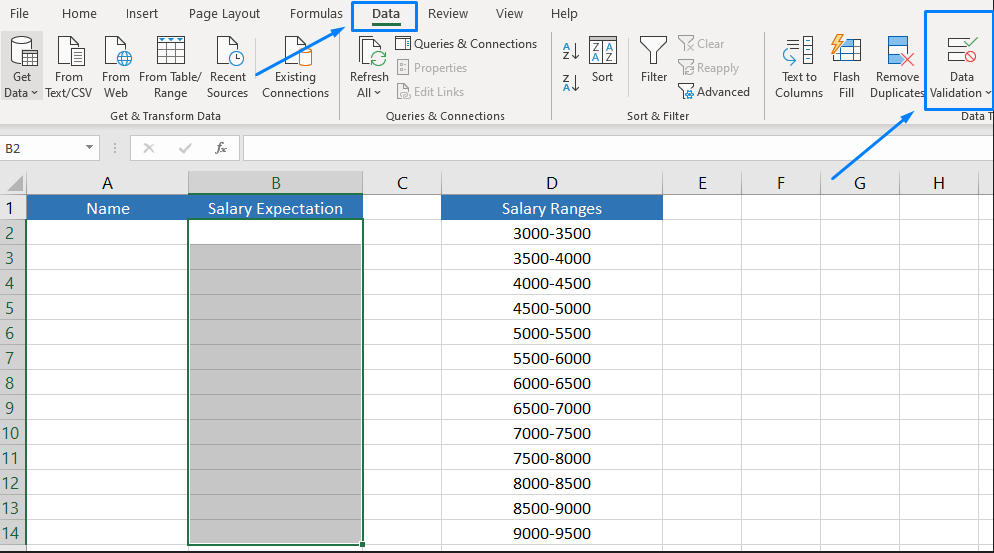The width and height of the screenshot is (994, 553).
Task: Import data From Text/CSV
Action: tap(68, 67)
